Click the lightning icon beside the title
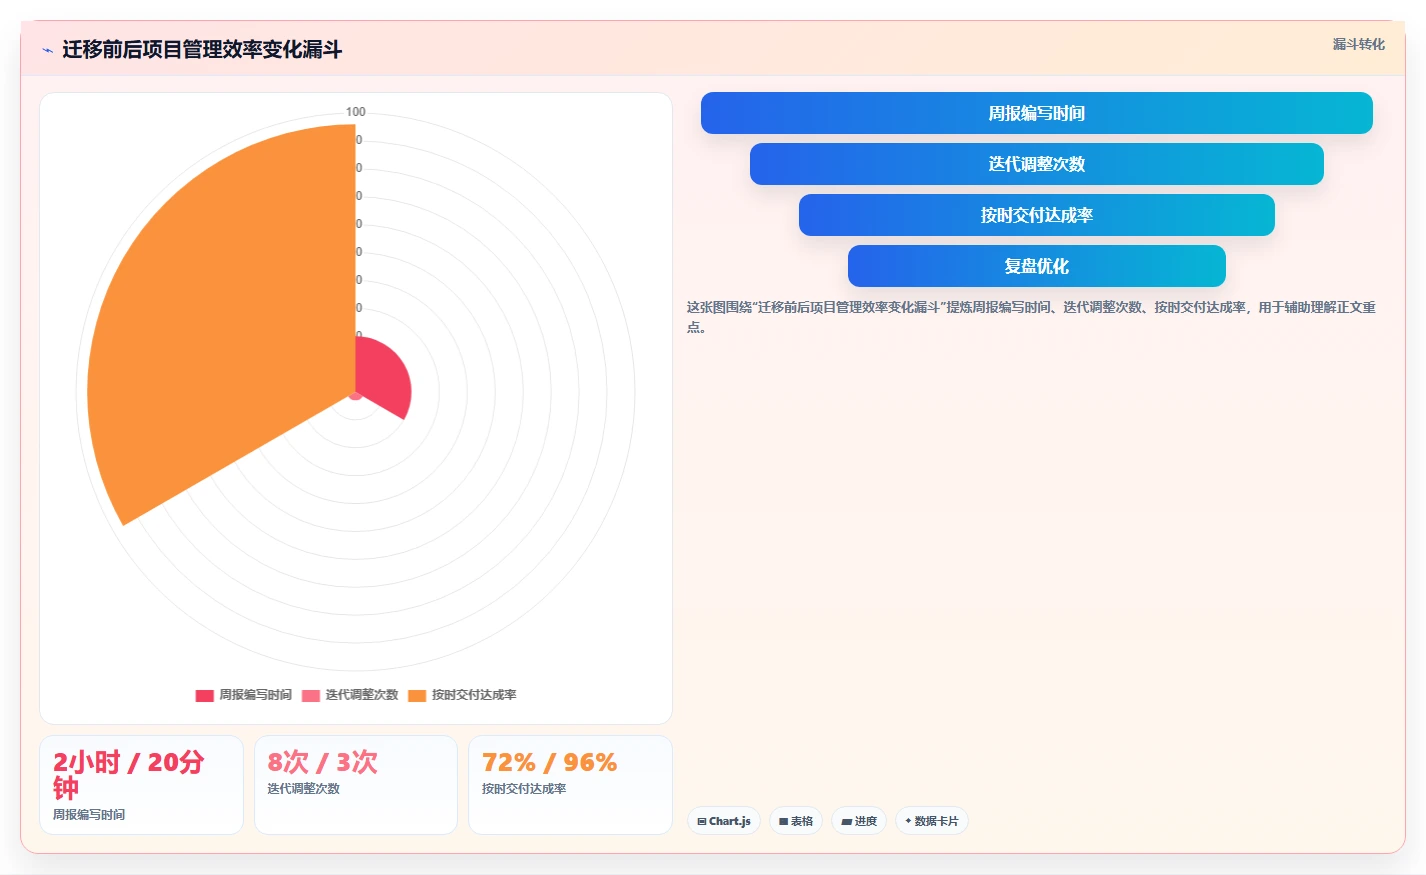Image resolution: width=1426 pixels, height=875 pixels. tap(47, 50)
